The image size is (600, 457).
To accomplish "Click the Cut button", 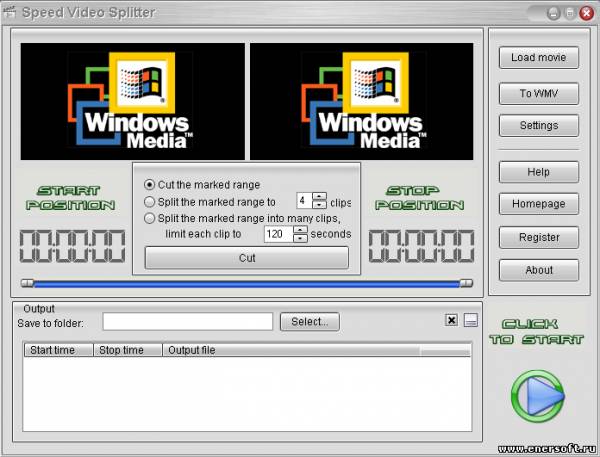I will [x=247, y=258].
